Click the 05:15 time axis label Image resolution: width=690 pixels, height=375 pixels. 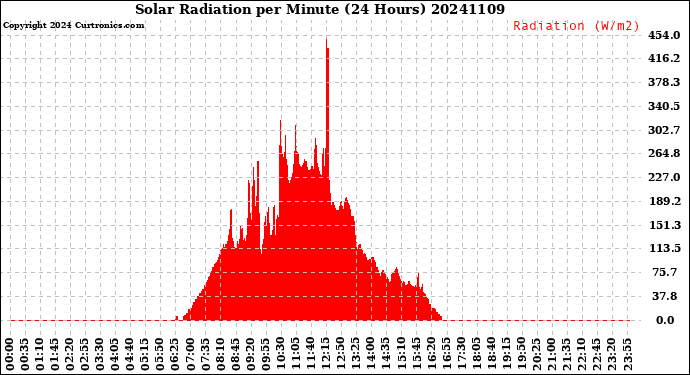click(145, 355)
